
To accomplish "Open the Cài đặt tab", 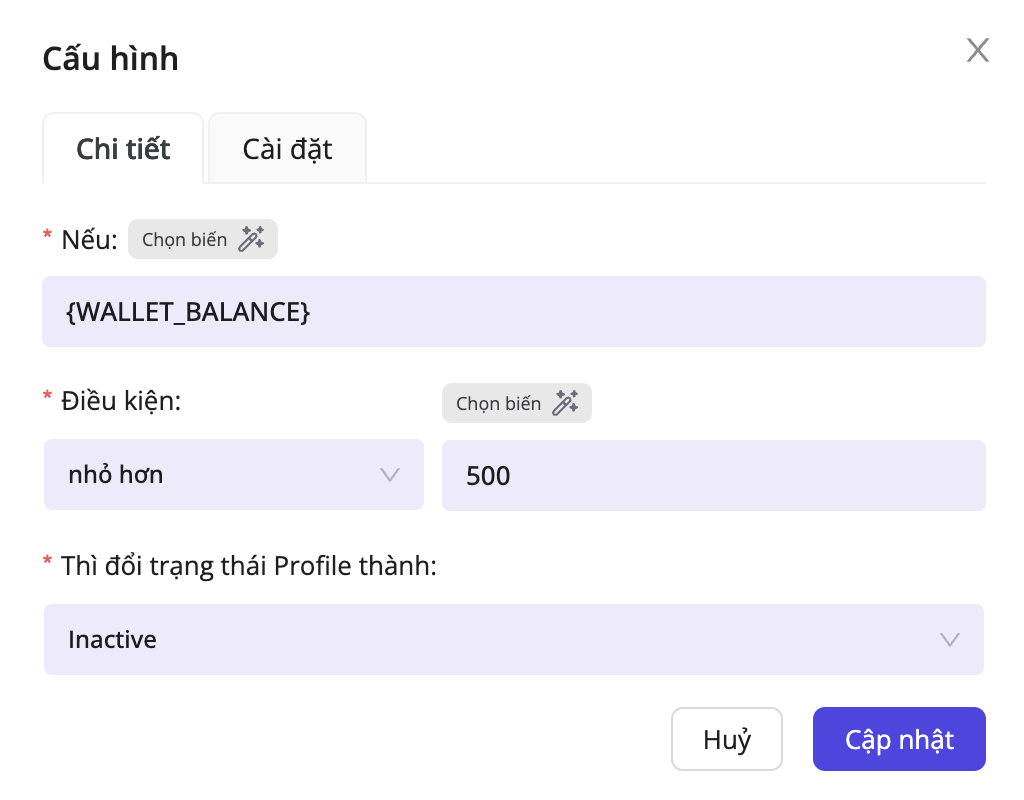I will 287,149.
